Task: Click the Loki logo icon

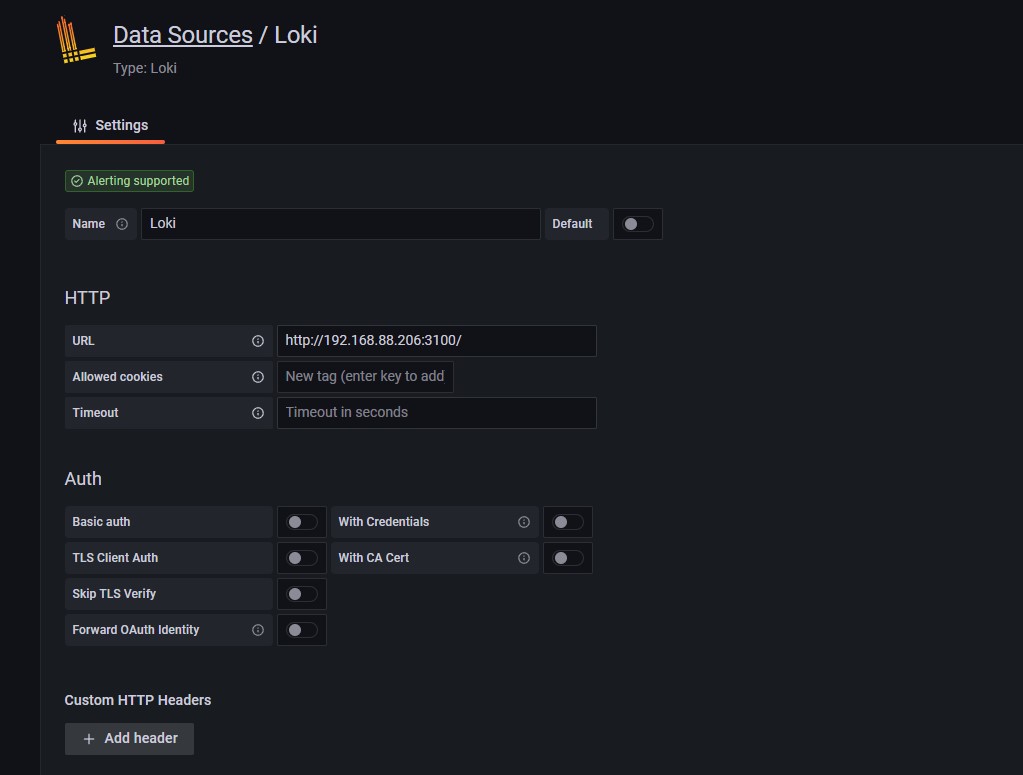Action: [77, 41]
